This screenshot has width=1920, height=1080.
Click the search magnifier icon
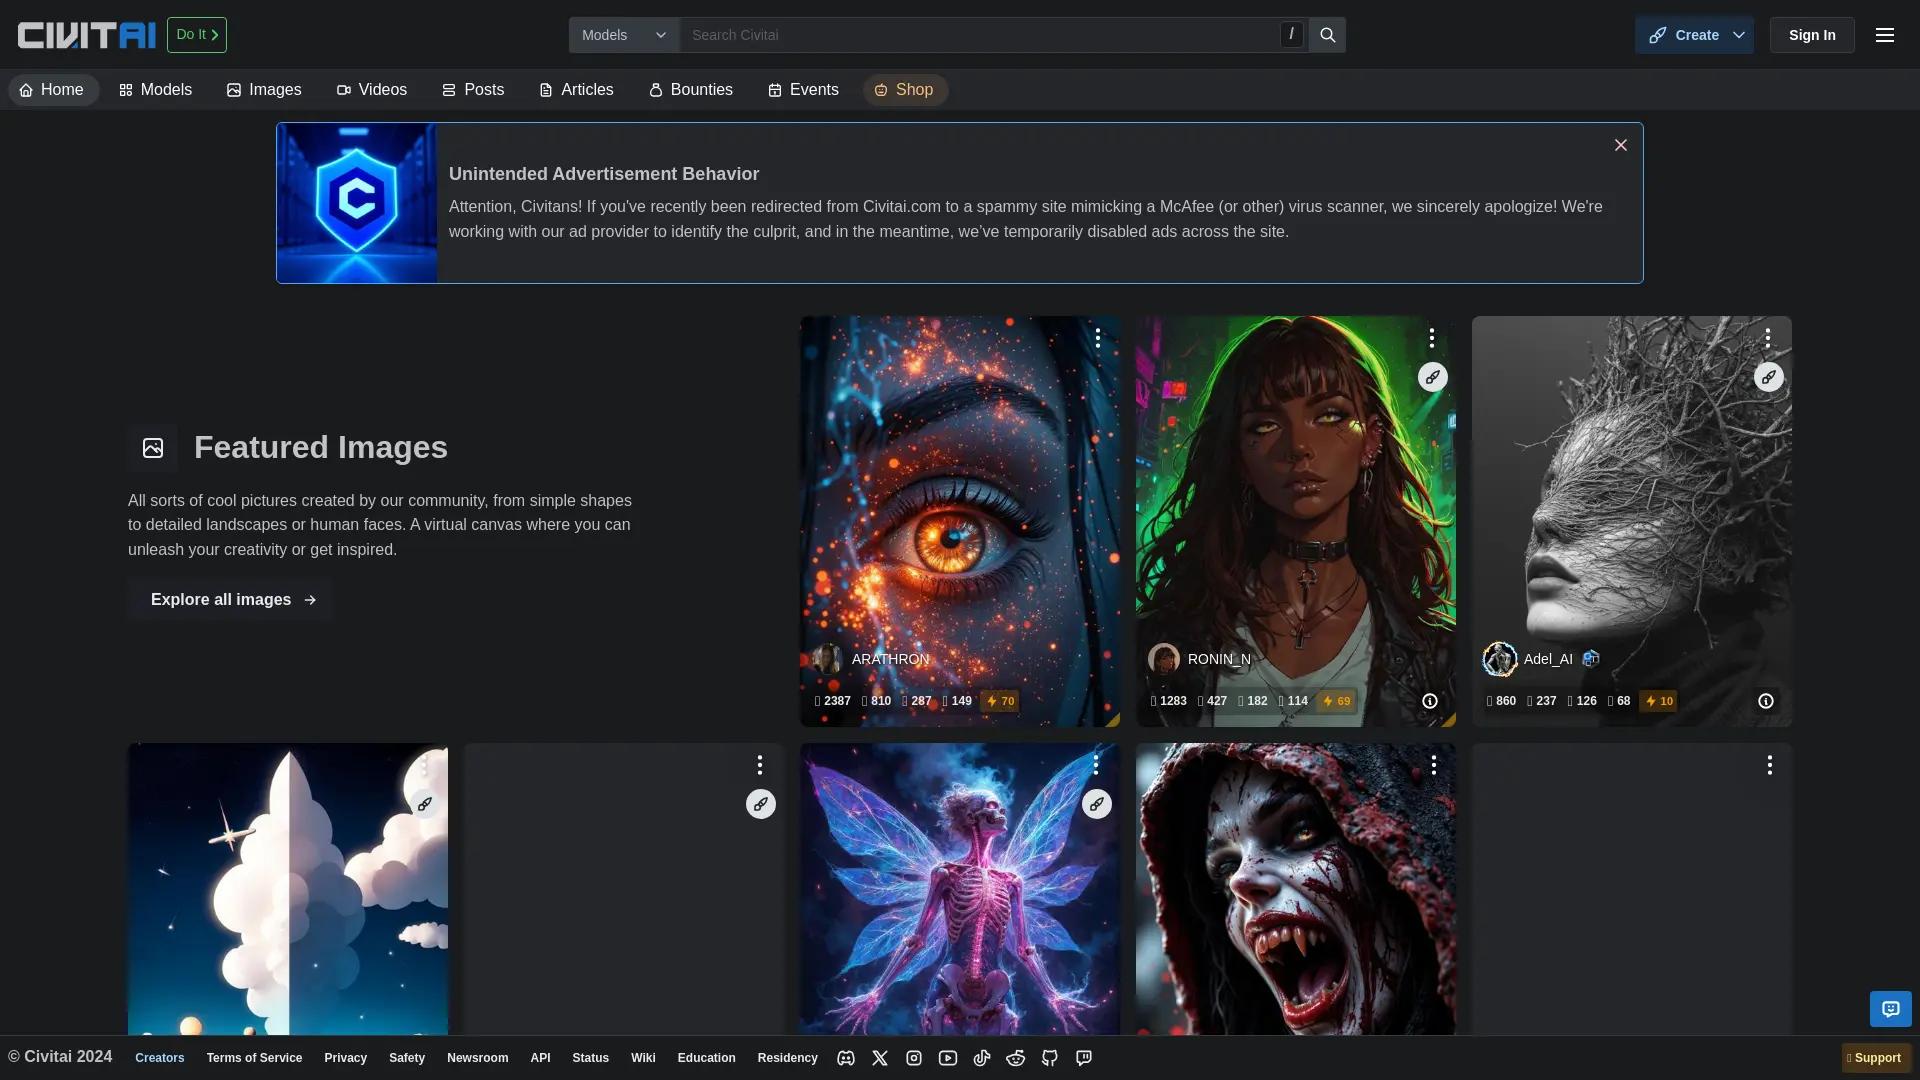(1326, 34)
